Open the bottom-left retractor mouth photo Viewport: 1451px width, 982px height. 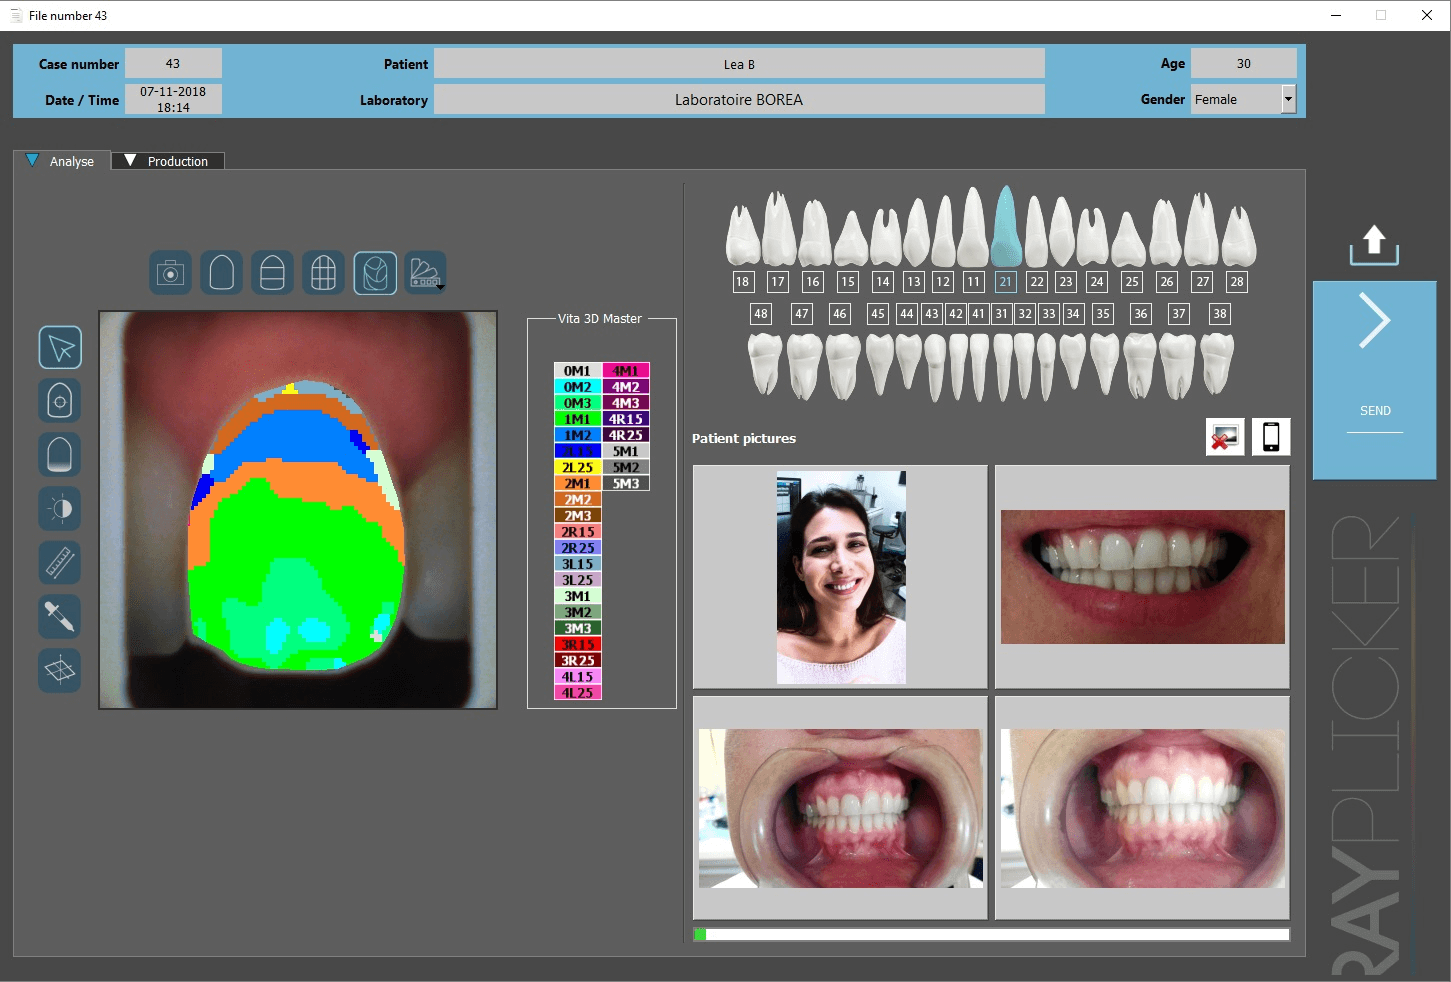tap(841, 808)
